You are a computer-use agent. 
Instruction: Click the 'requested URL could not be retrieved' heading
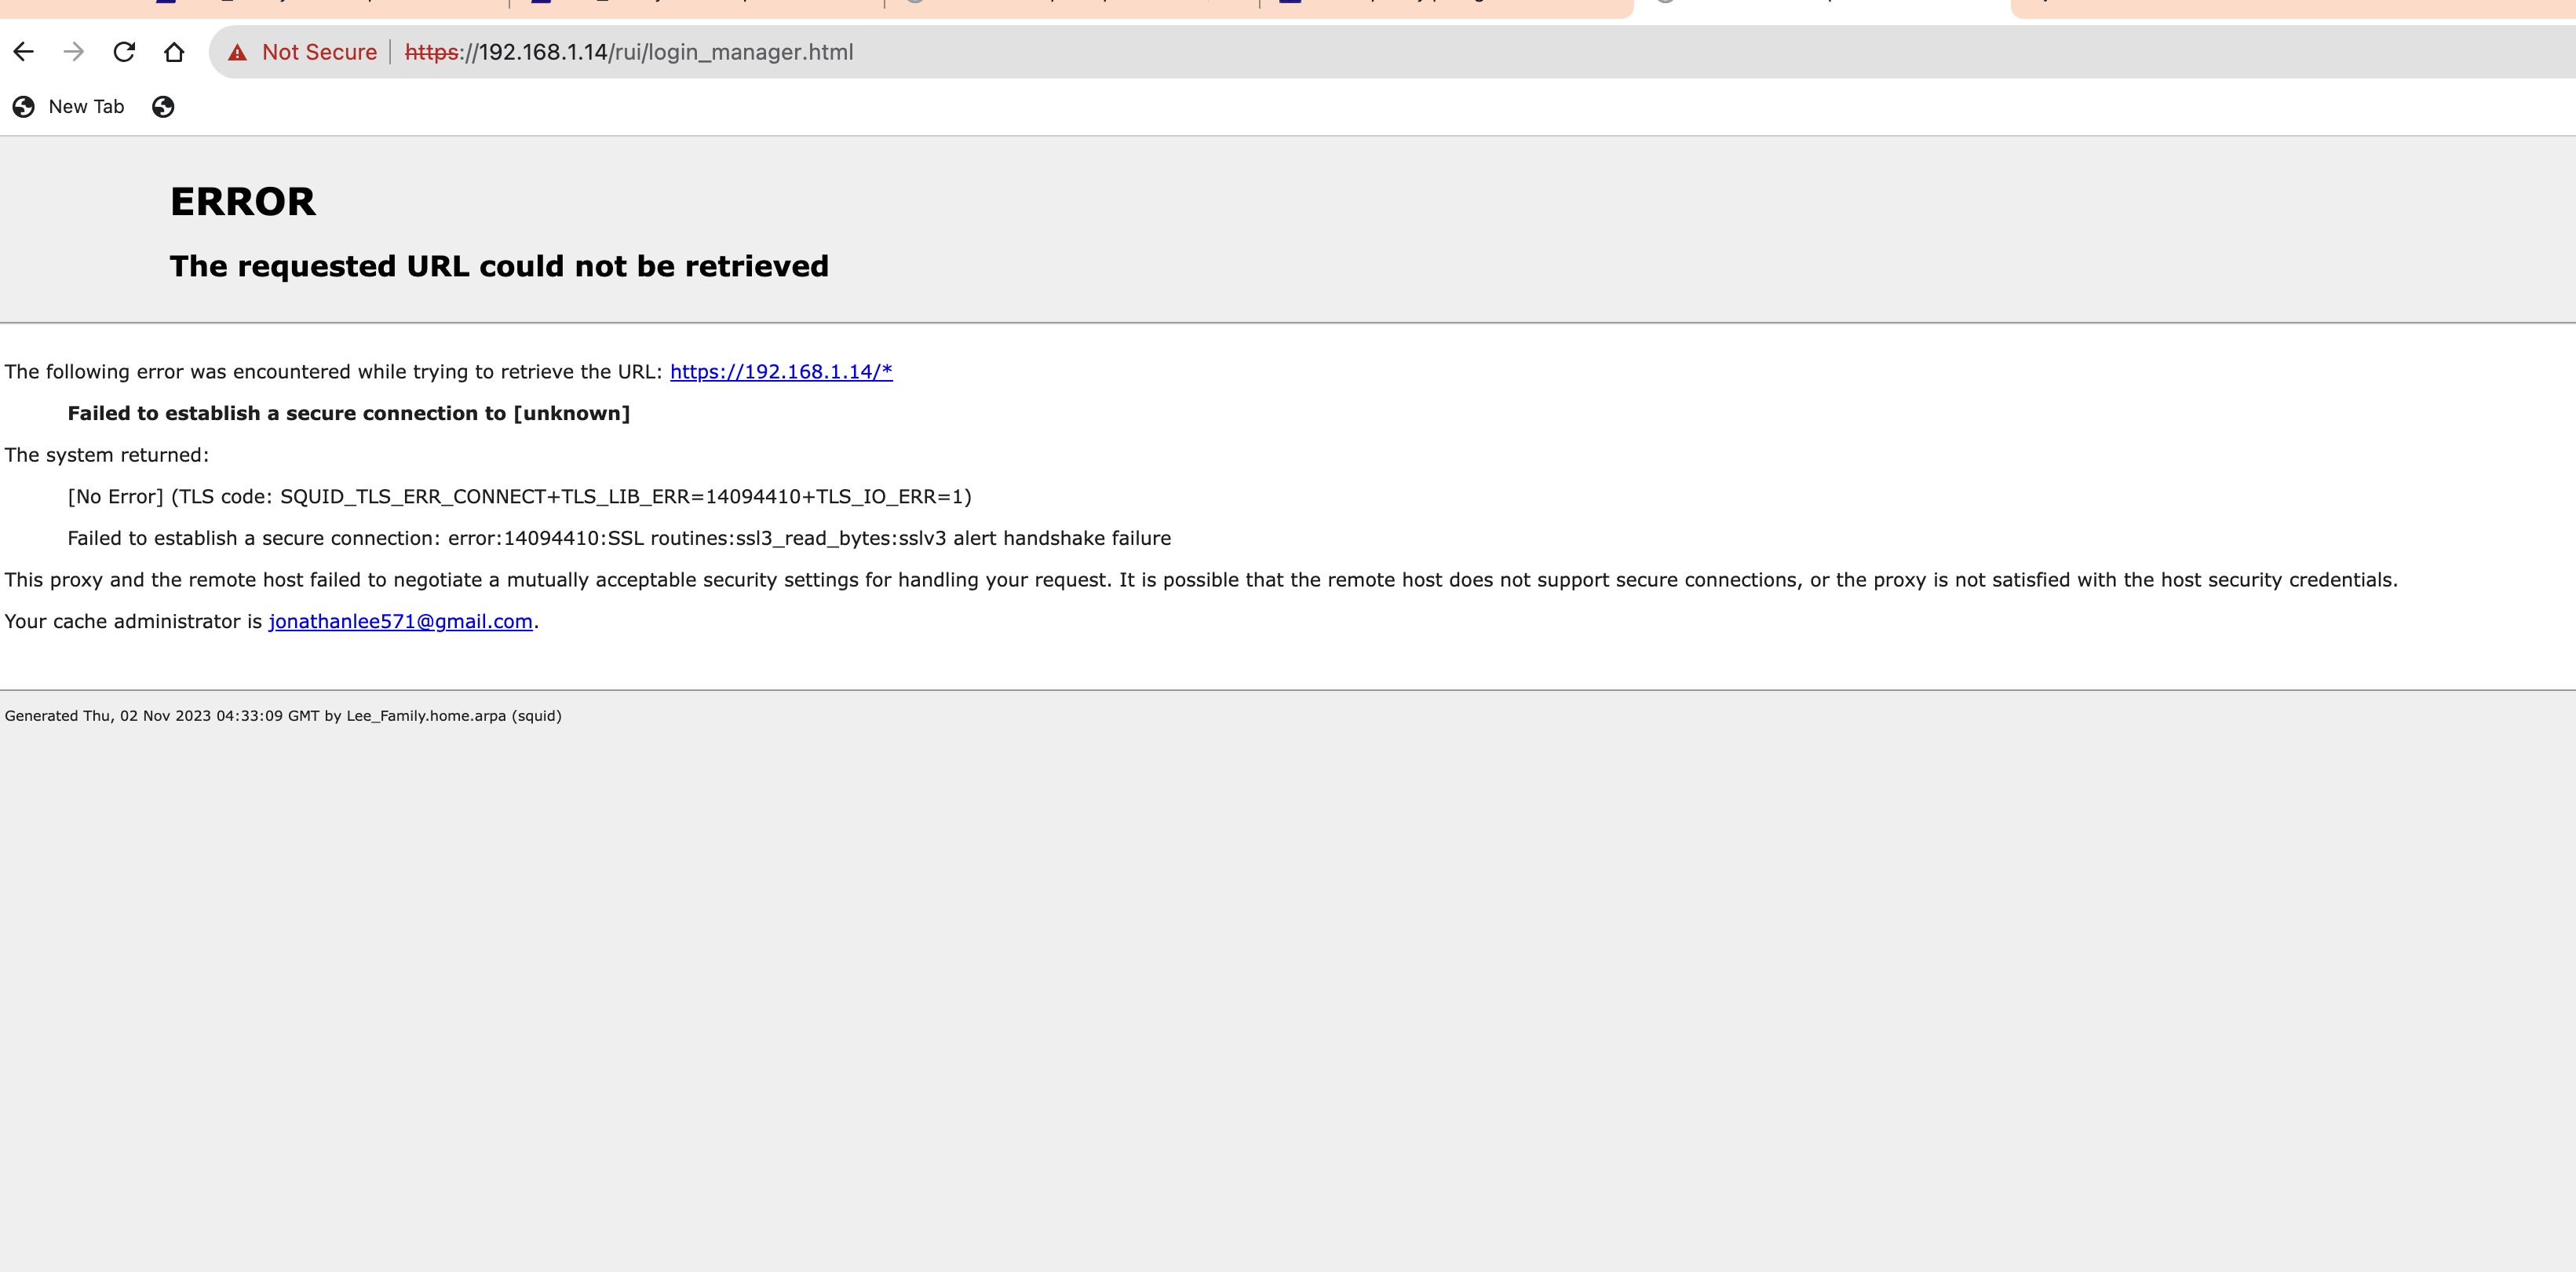coord(499,267)
